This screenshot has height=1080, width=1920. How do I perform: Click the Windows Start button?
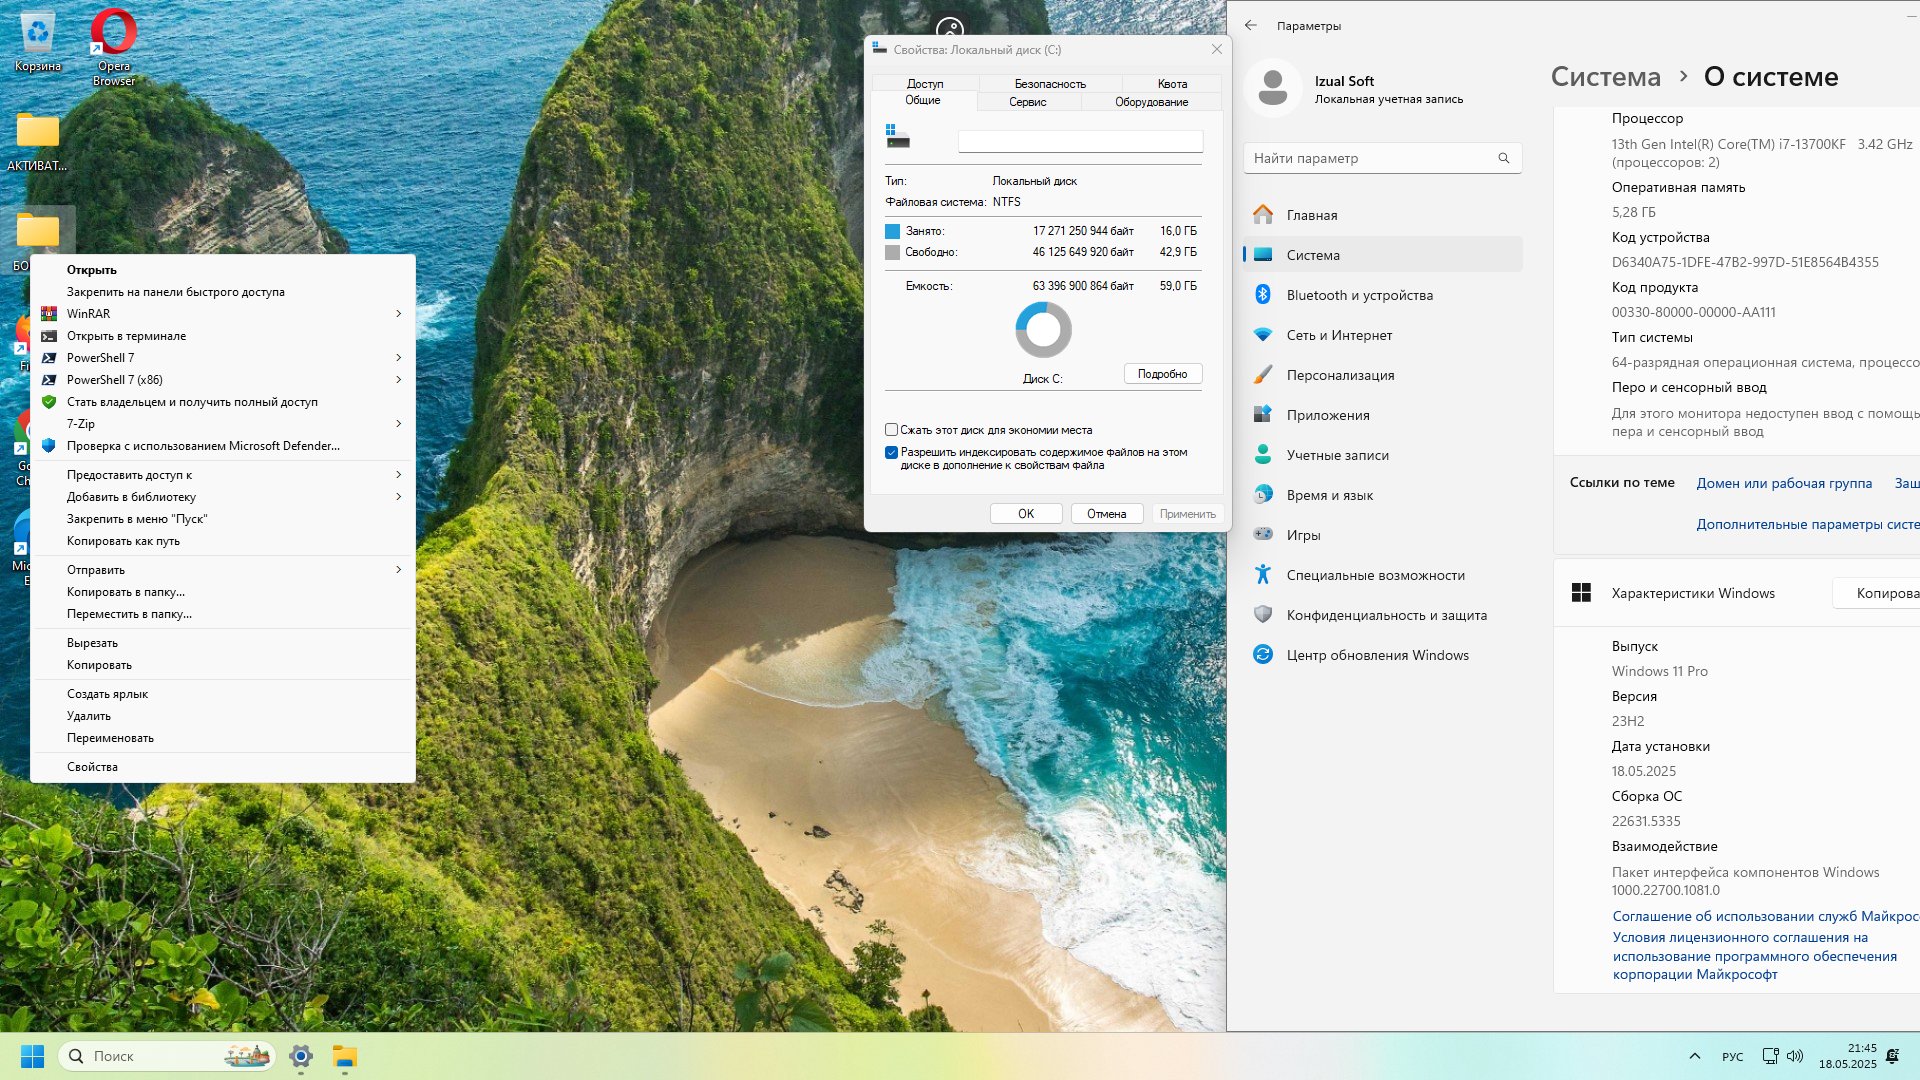(x=32, y=1056)
